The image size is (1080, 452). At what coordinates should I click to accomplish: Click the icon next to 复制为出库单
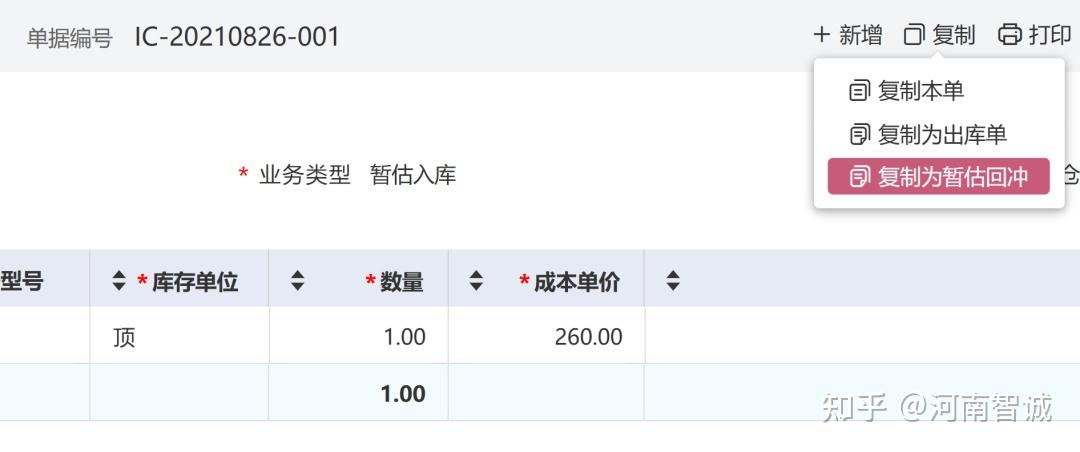(x=860, y=134)
